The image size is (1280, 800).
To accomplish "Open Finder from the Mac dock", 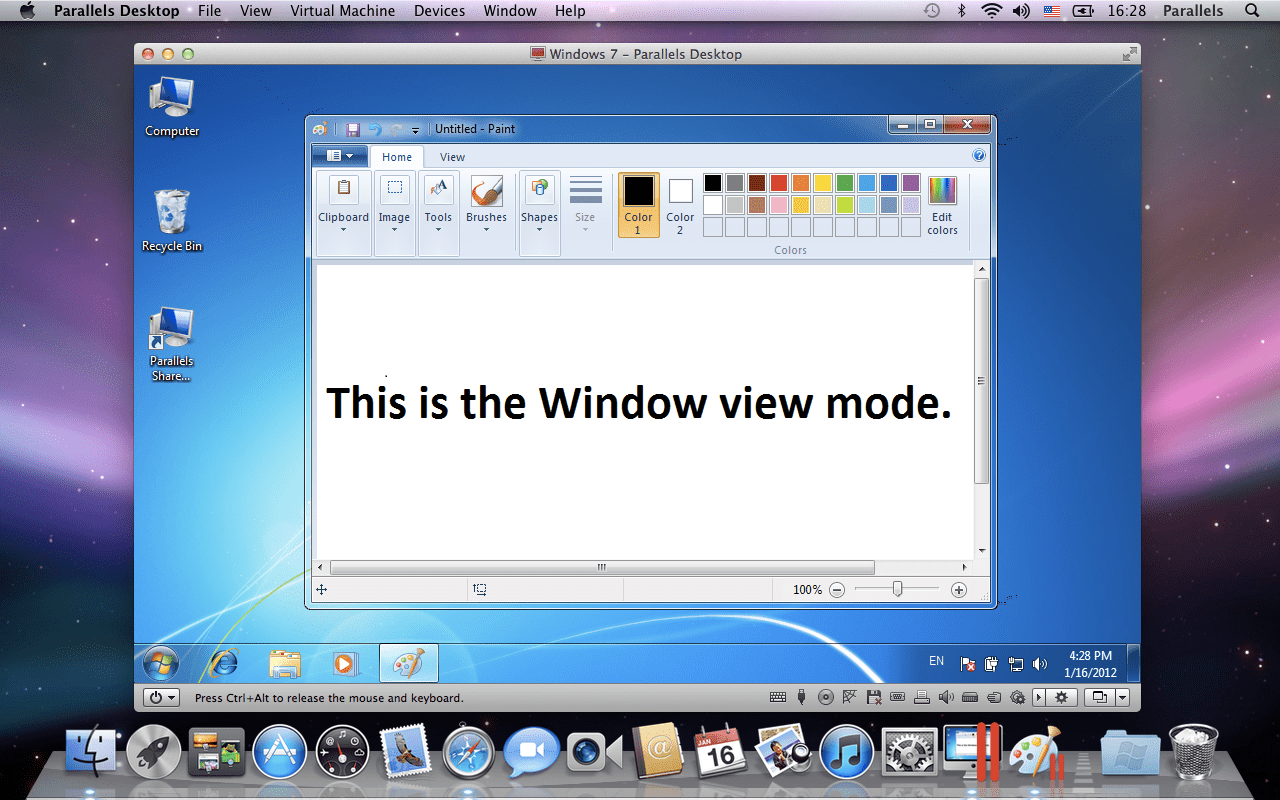I will tap(91, 751).
